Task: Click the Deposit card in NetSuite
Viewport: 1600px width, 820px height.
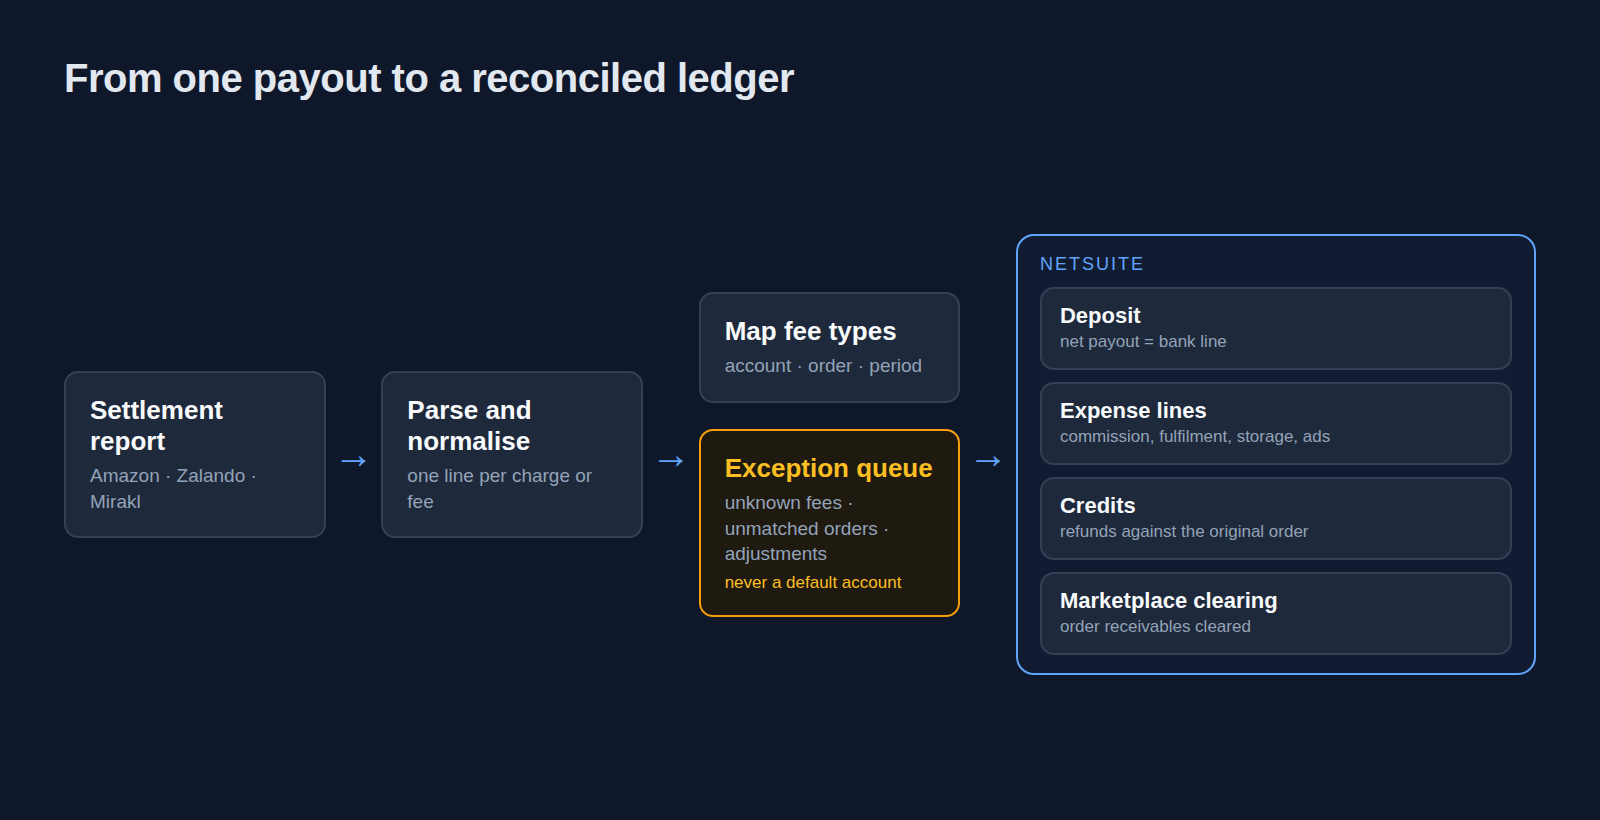Action: point(1276,329)
